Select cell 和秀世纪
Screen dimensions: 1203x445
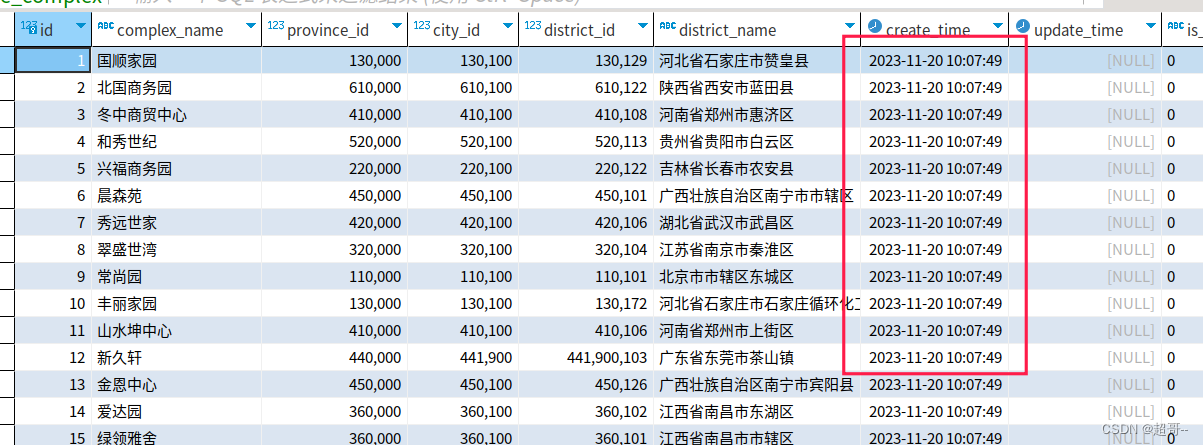click(176, 142)
